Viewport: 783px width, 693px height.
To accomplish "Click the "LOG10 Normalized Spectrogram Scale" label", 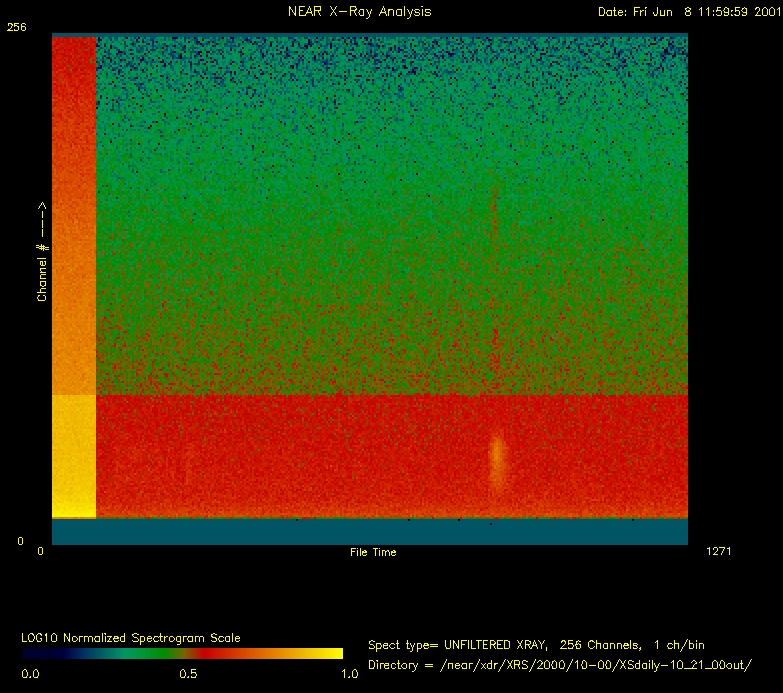I will (x=130, y=637).
